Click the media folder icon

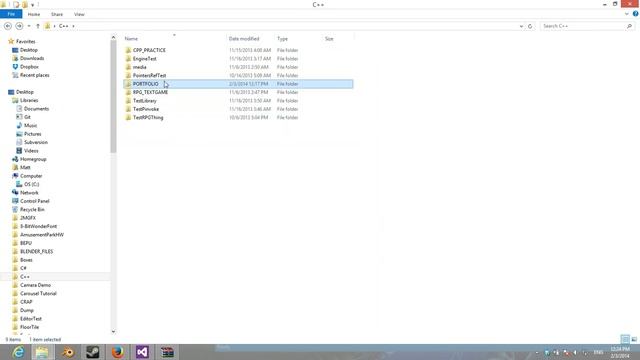[128, 67]
